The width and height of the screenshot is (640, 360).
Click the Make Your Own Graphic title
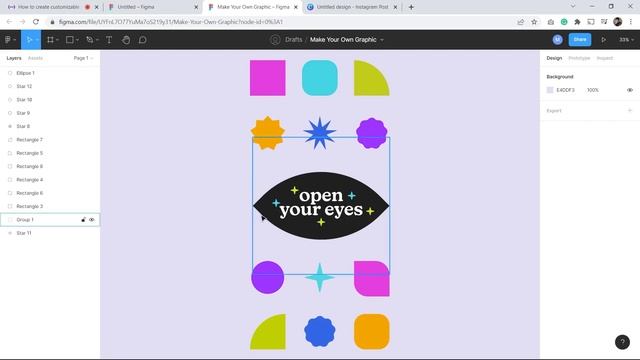tap(343, 40)
